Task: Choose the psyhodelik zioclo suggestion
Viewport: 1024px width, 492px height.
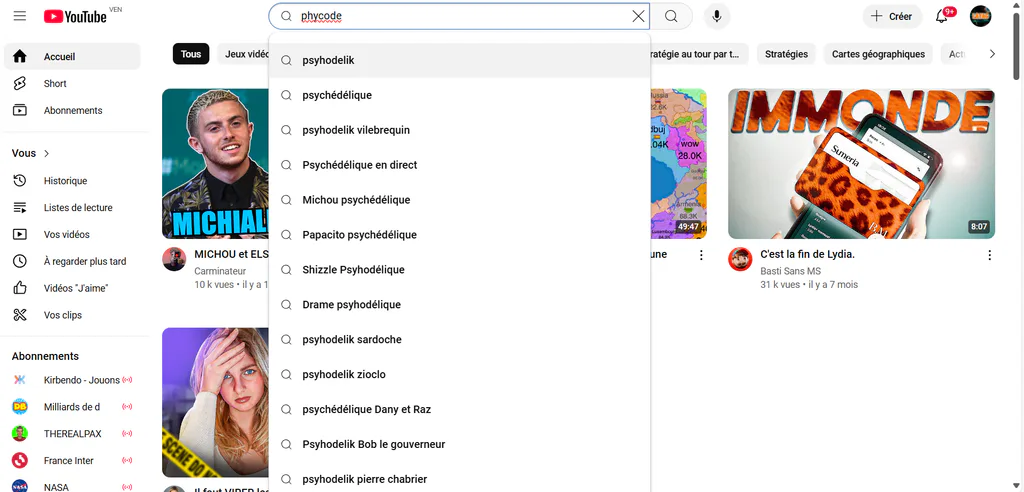Action: coord(459,374)
